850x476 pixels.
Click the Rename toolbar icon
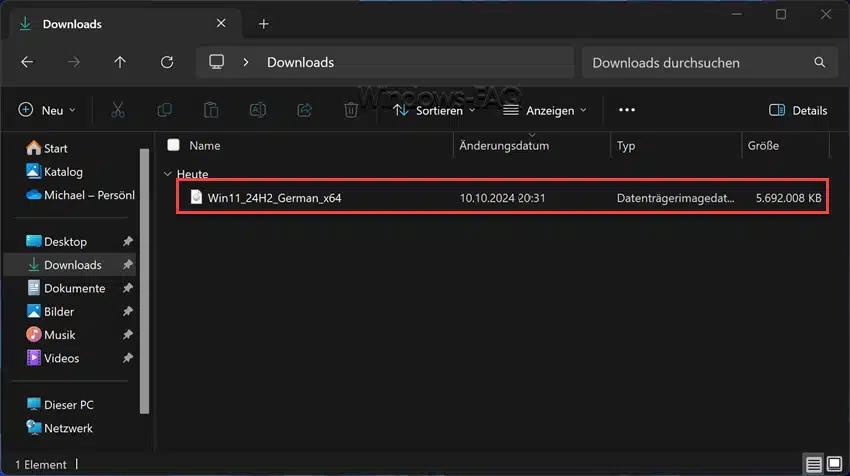click(257, 110)
